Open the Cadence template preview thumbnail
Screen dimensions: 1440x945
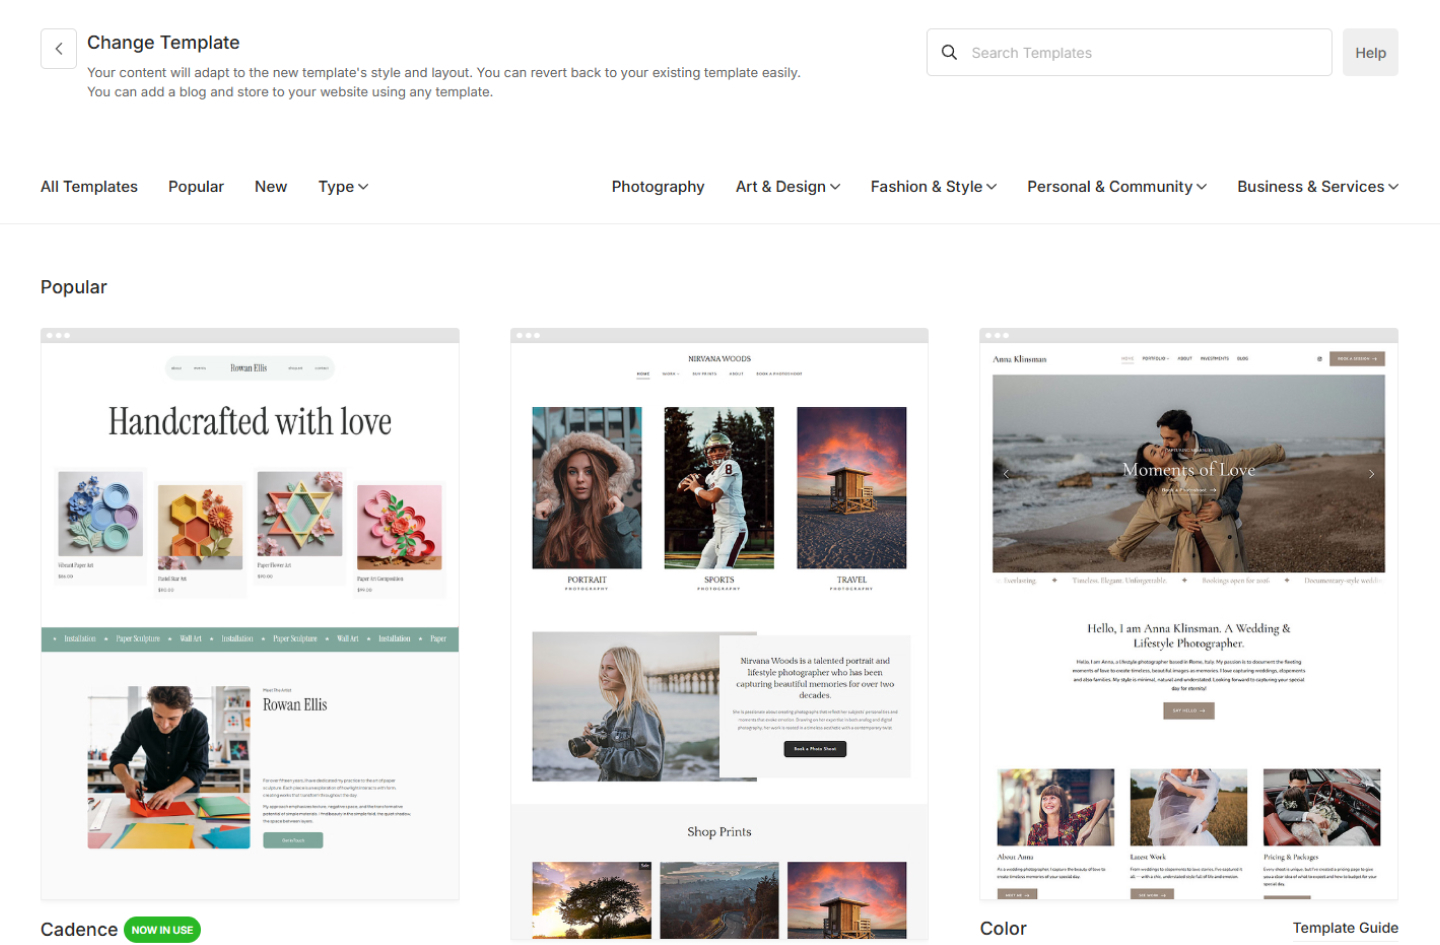point(250,614)
